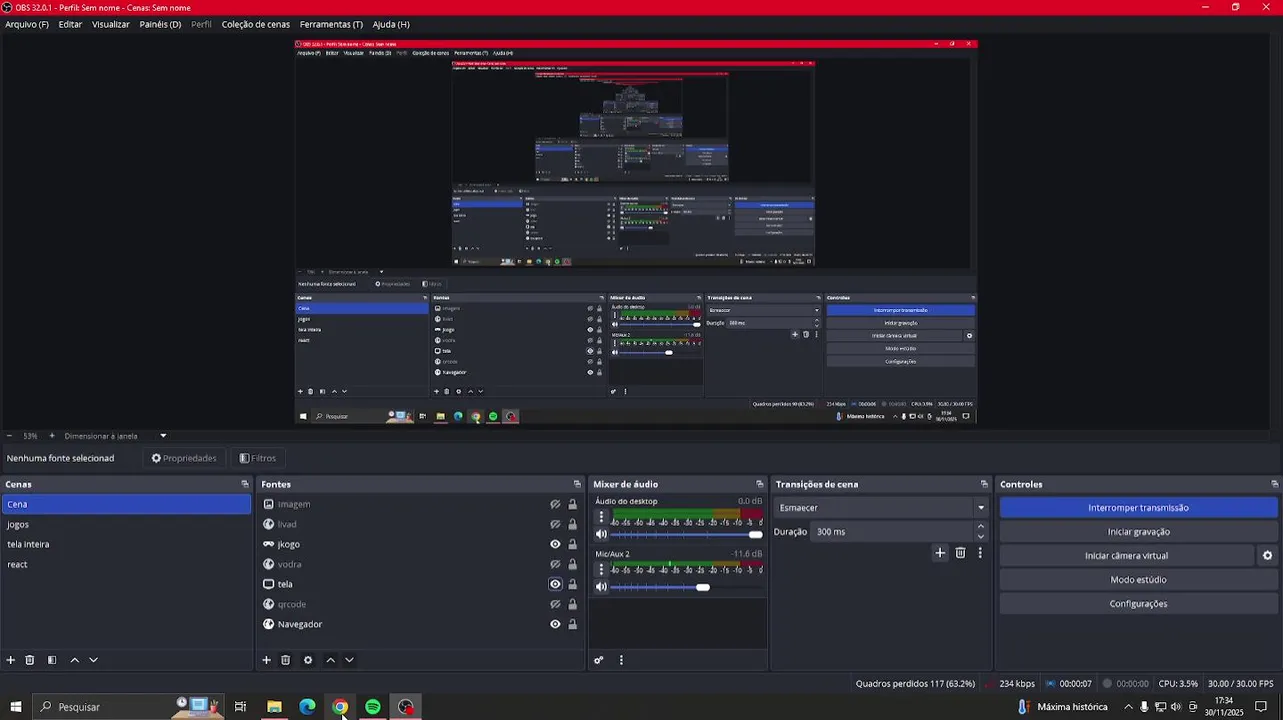Viewport: 1283px width, 720px height.
Task: Open the audio mixer three-dot menu at the bottom
Action: (621, 660)
